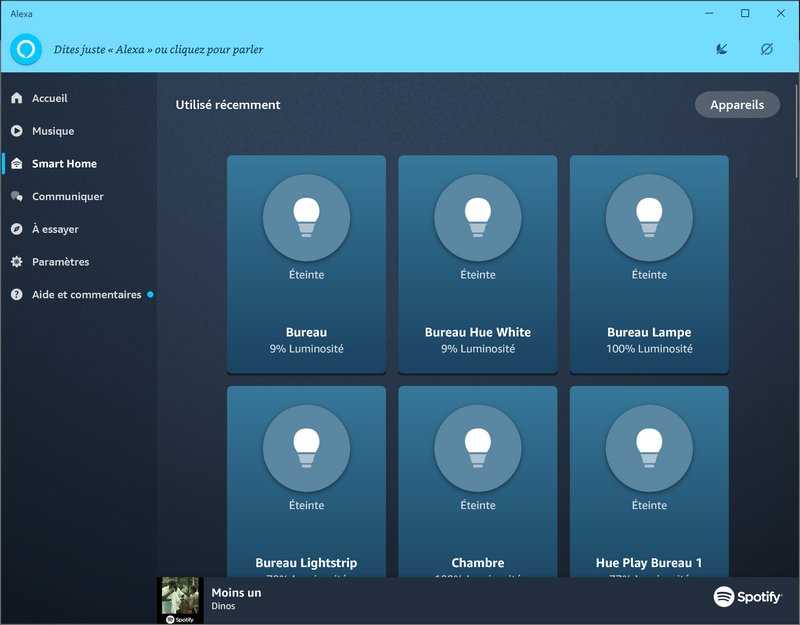This screenshot has width=800, height=625.
Task: Click the question mark icon beside Aide
Action: (16, 295)
